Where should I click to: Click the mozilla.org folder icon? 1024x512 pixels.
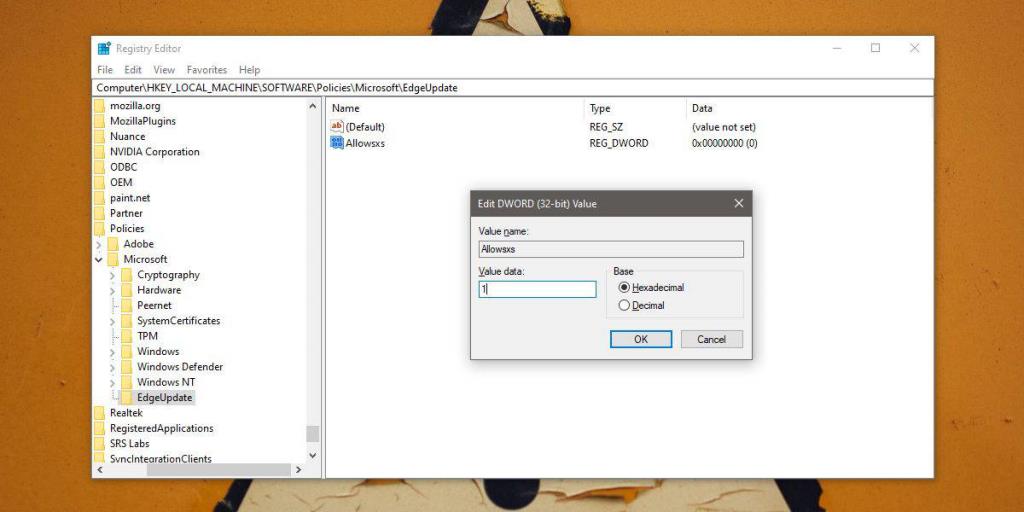pos(99,106)
